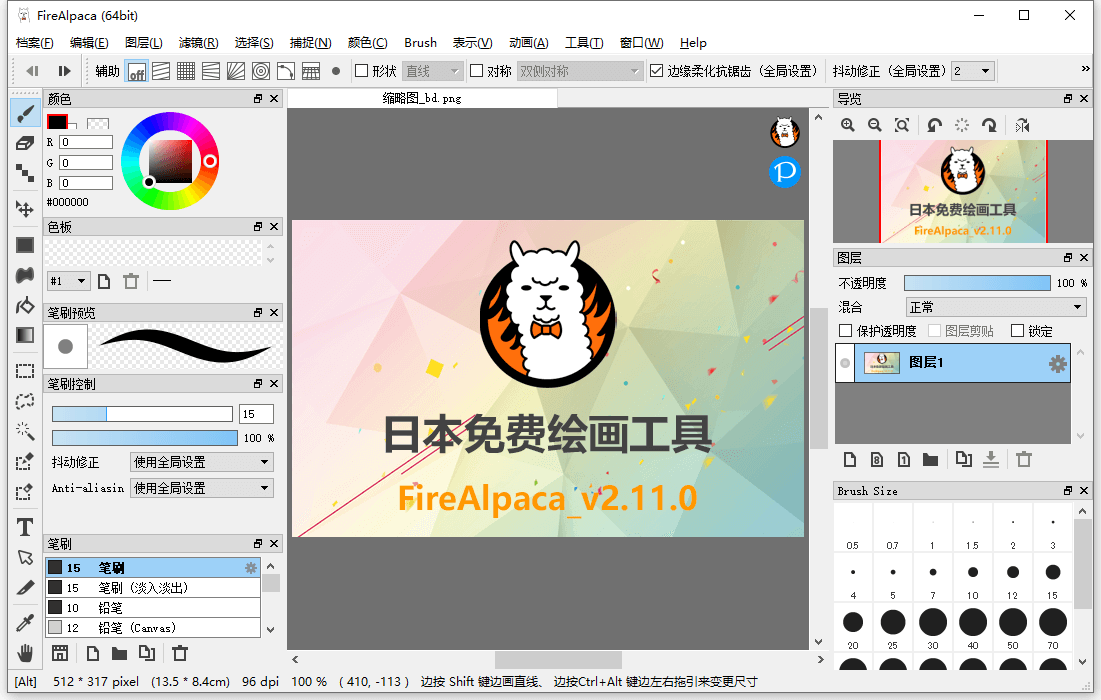Open the brush 抖动修正 dropdown

click(202, 462)
